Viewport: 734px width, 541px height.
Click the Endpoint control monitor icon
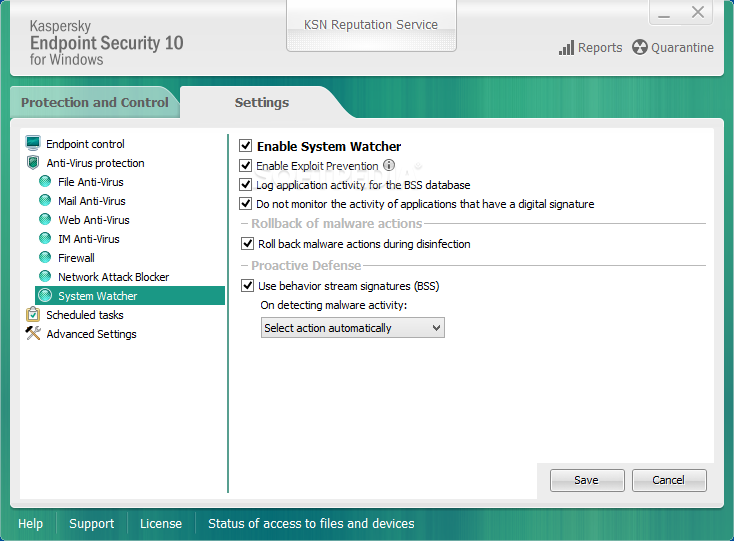[x=33, y=143]
